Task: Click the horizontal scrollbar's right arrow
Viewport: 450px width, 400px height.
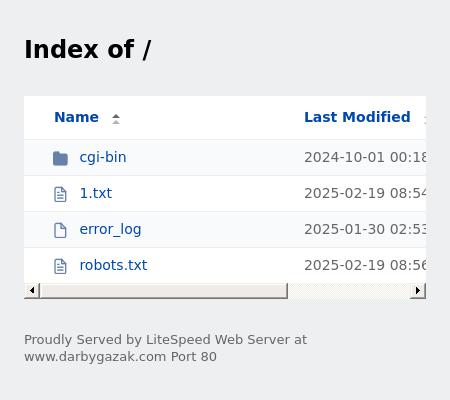Action: pos(418,291)
